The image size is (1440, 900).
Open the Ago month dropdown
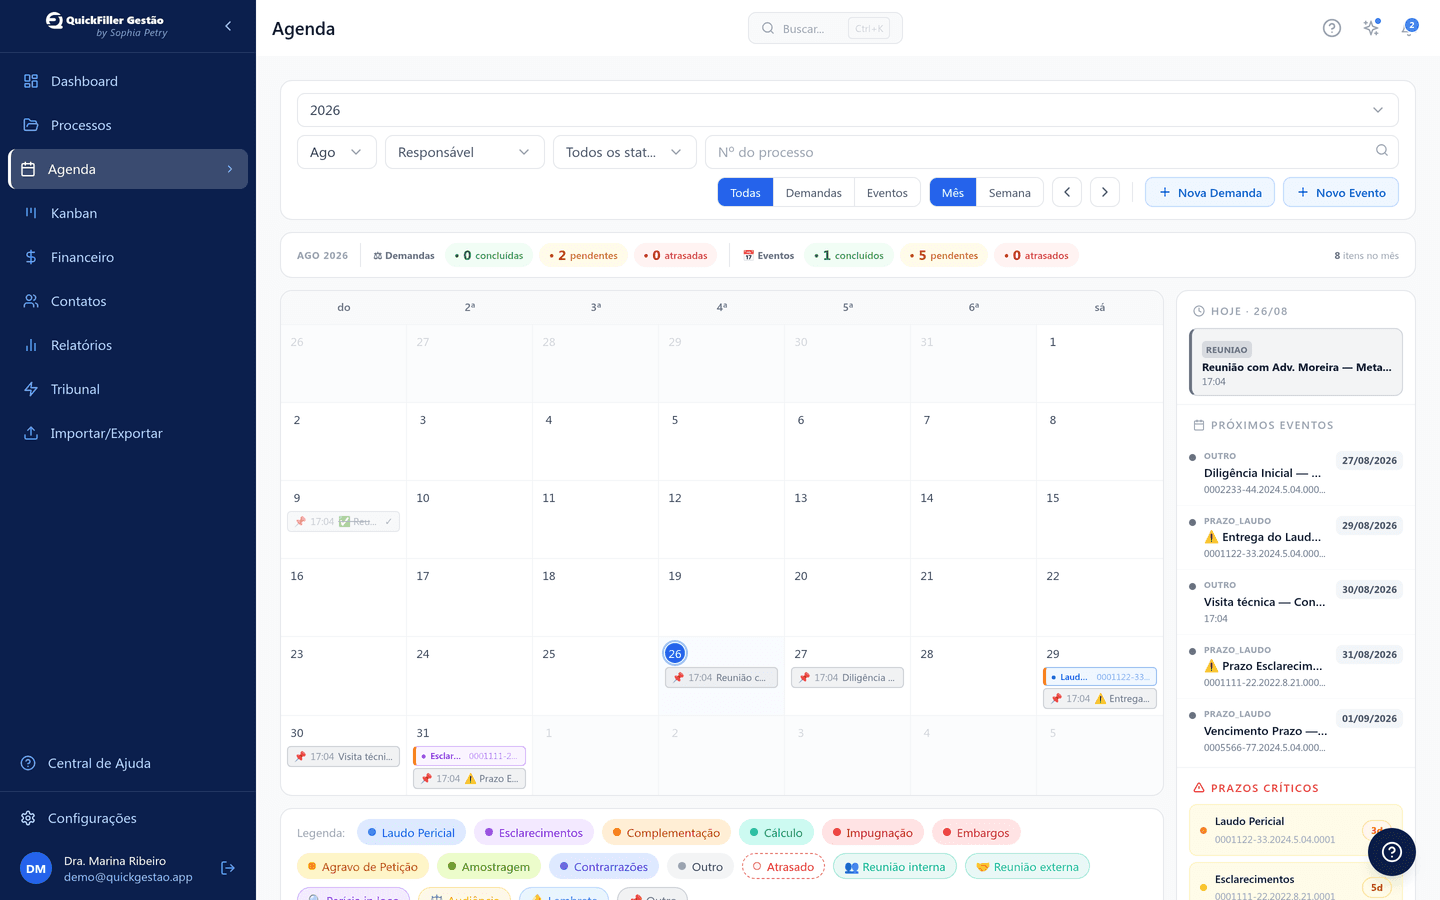coord(337,152)
